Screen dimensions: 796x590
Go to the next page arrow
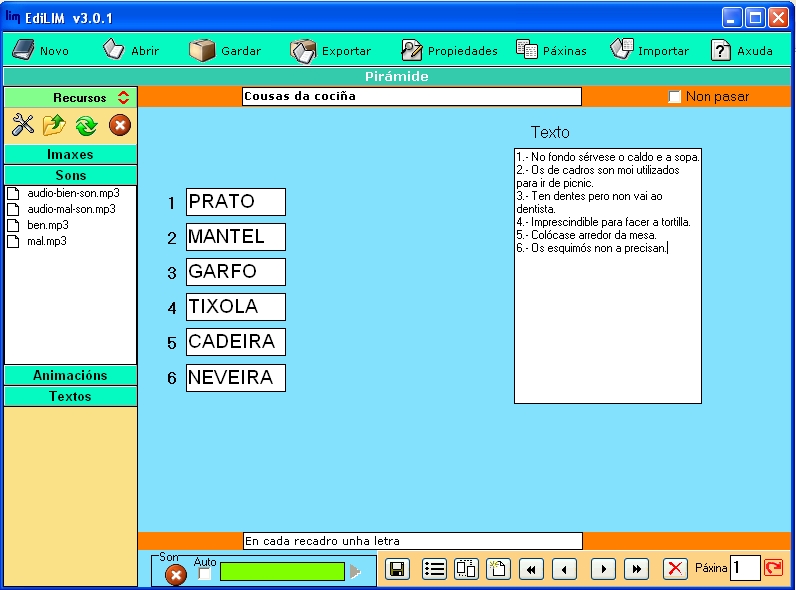[x=602, y=569]
